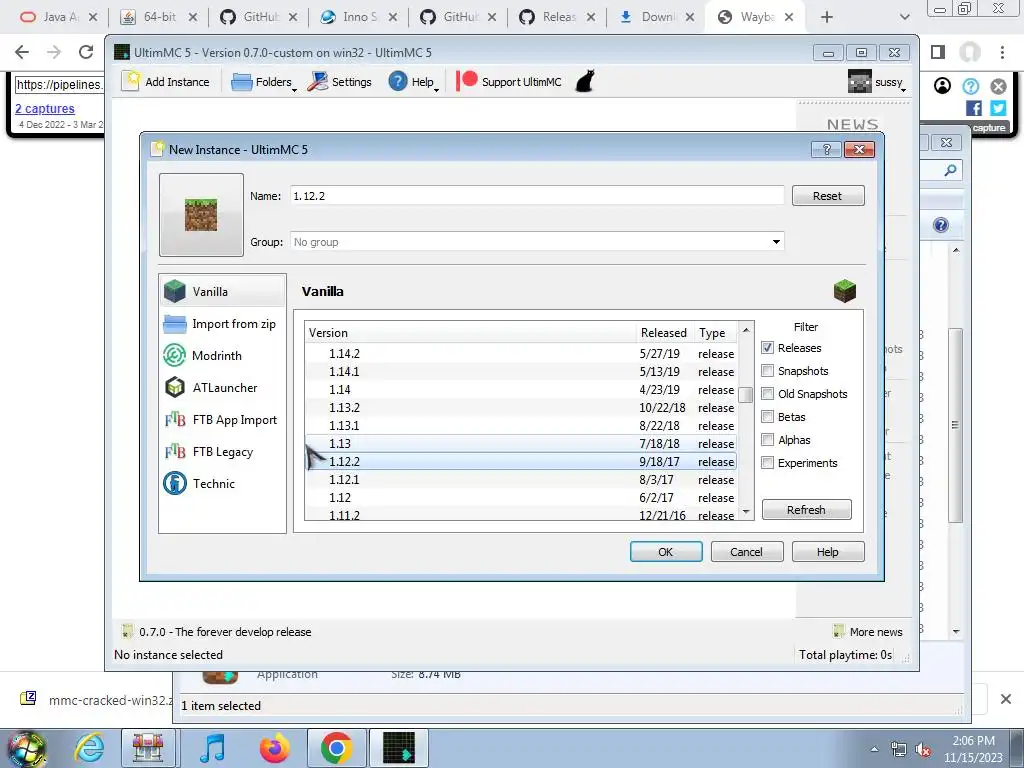Click the Facebook share icon in Wayback toolbar

974,108
